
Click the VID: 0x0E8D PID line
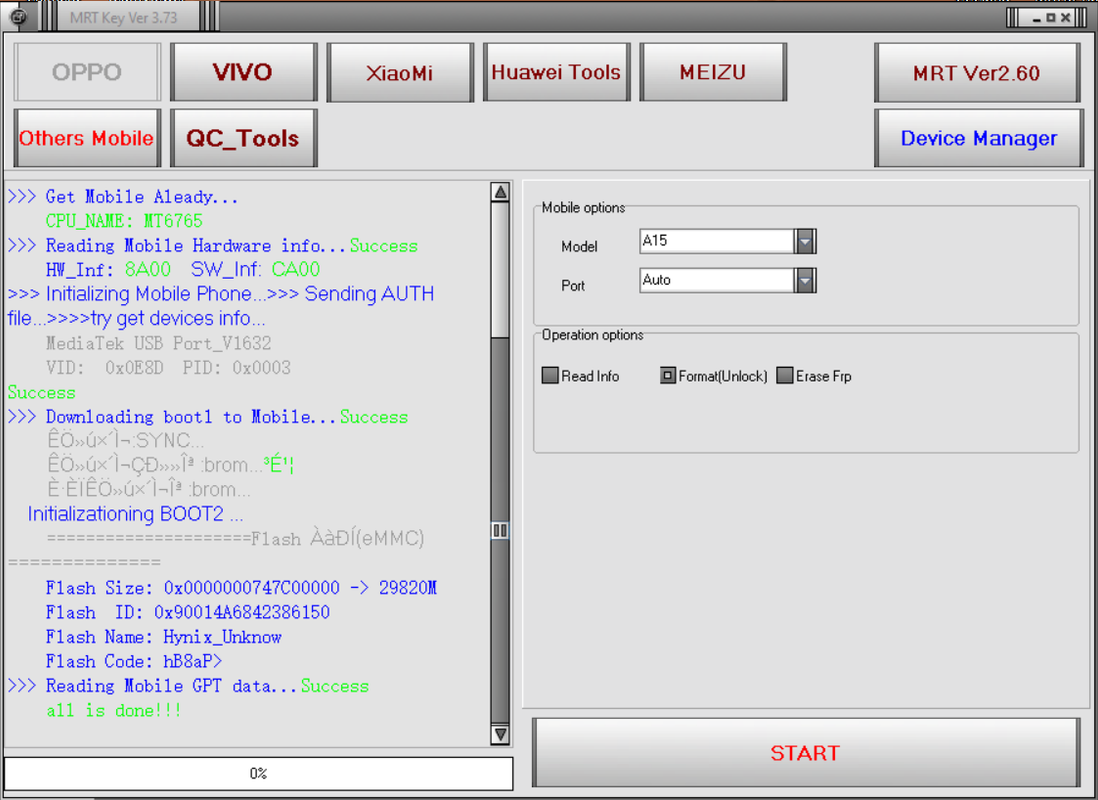coord(168,368)
